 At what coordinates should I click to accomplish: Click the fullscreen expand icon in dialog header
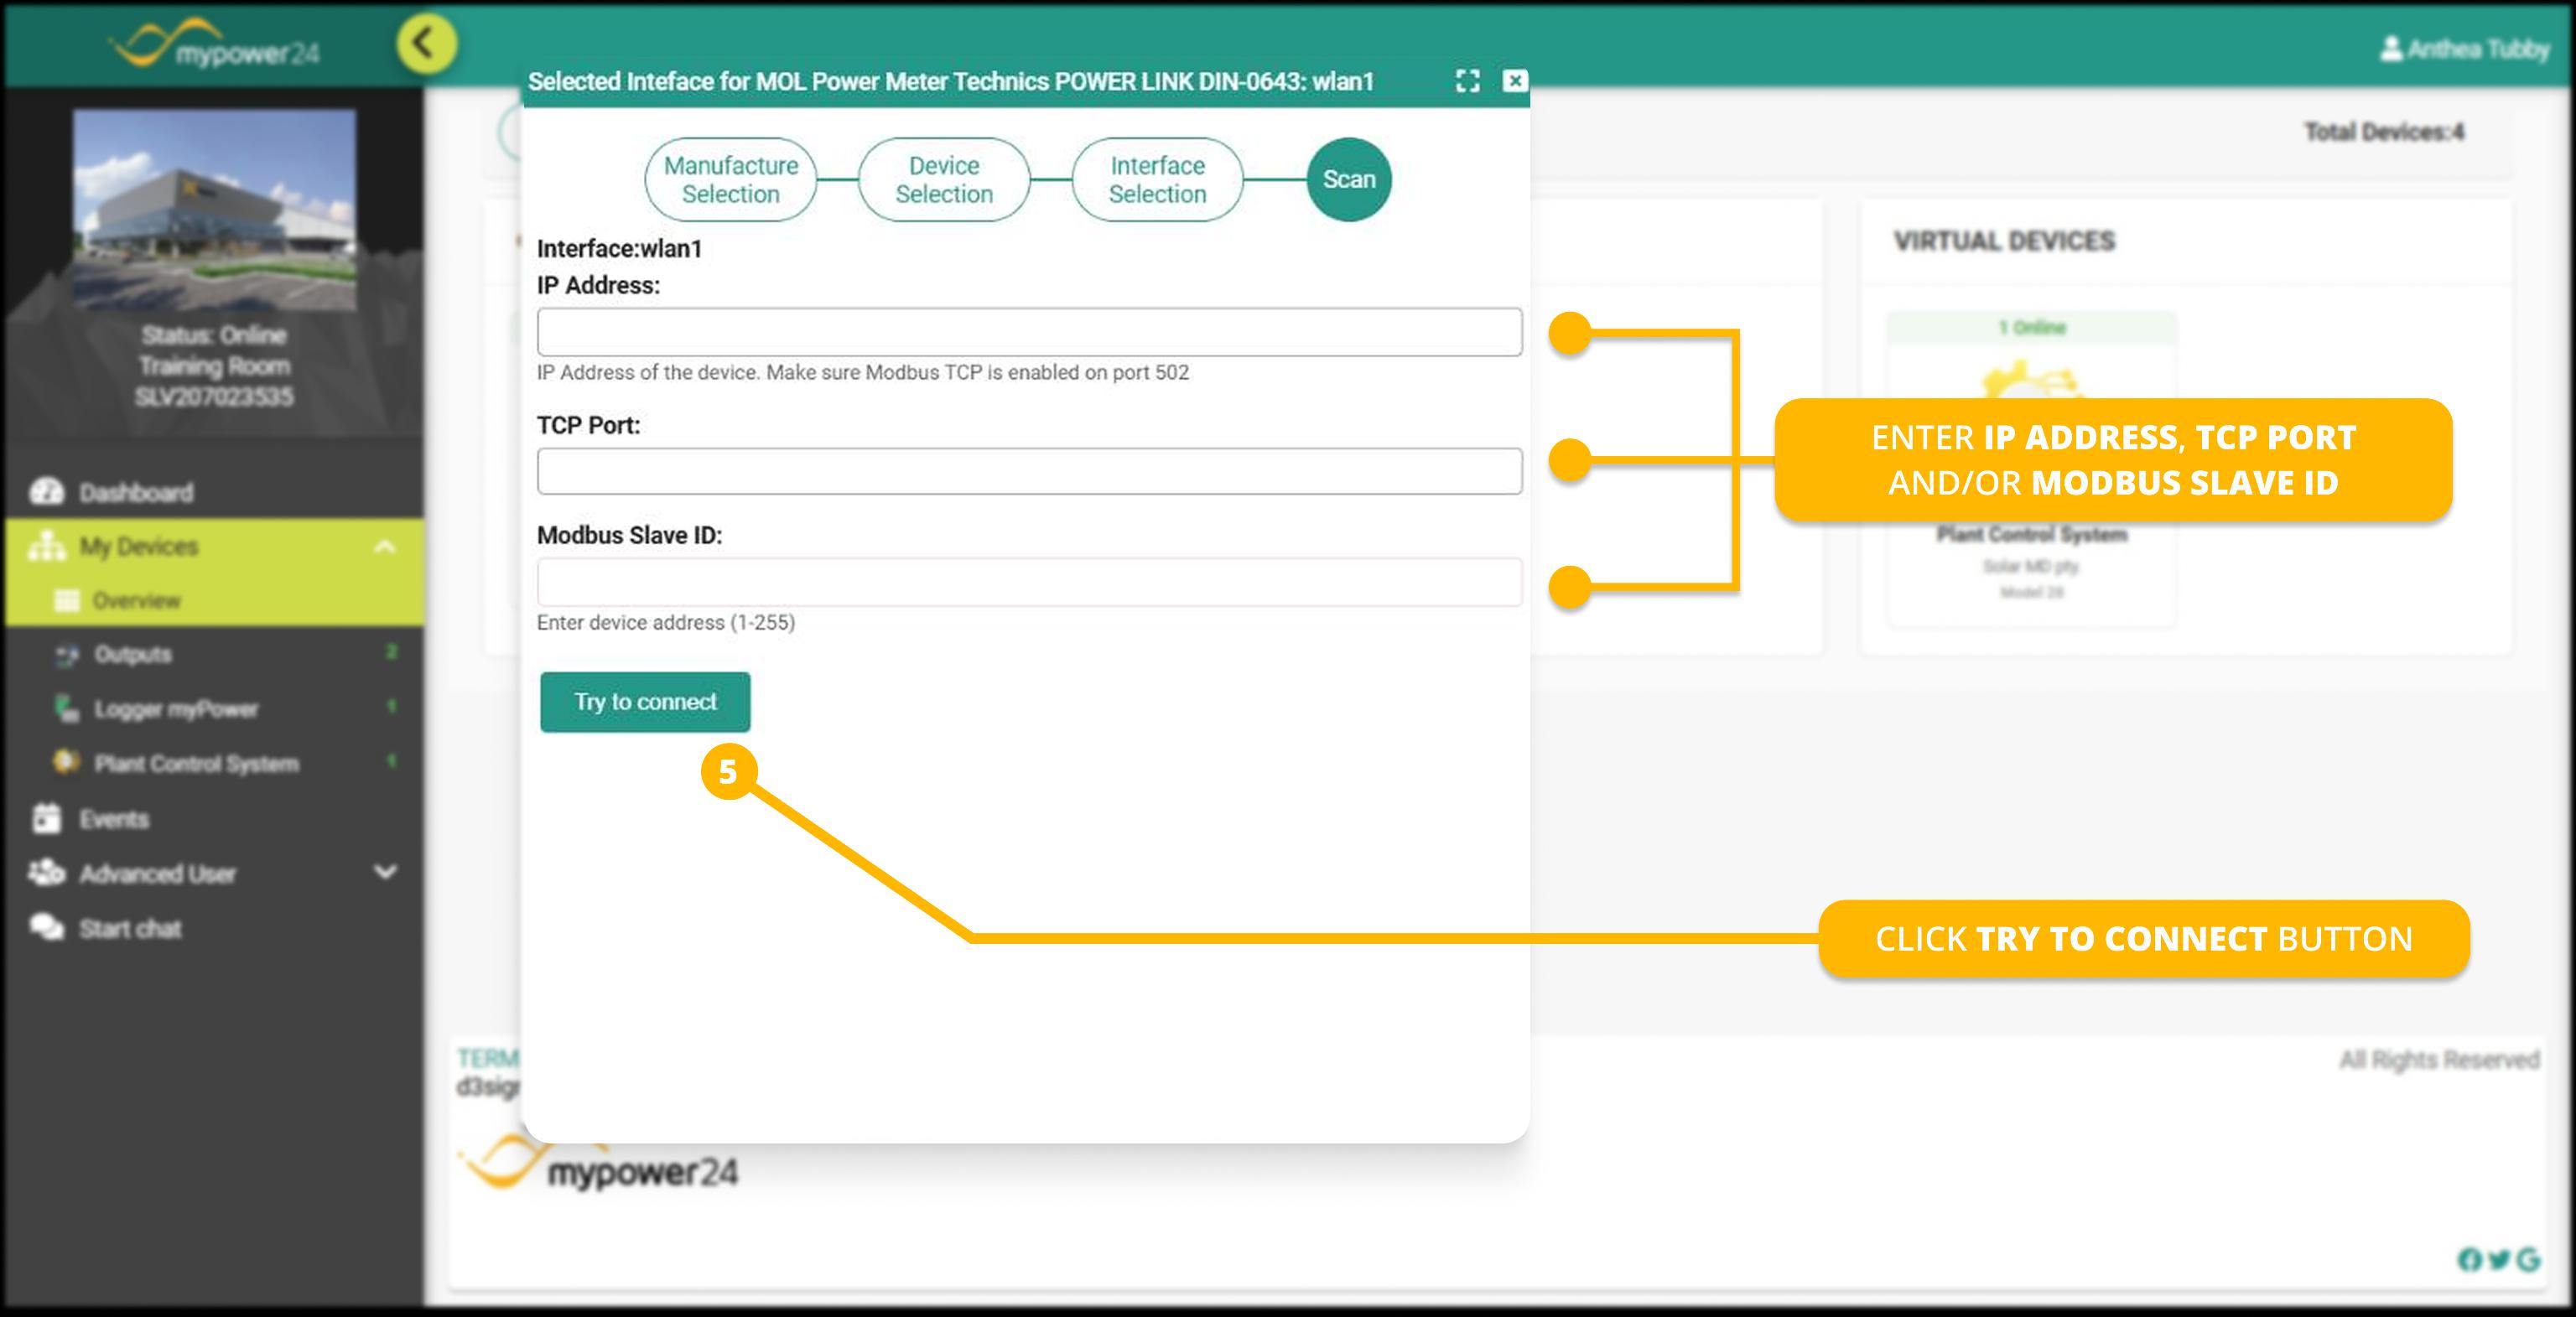1467,81
